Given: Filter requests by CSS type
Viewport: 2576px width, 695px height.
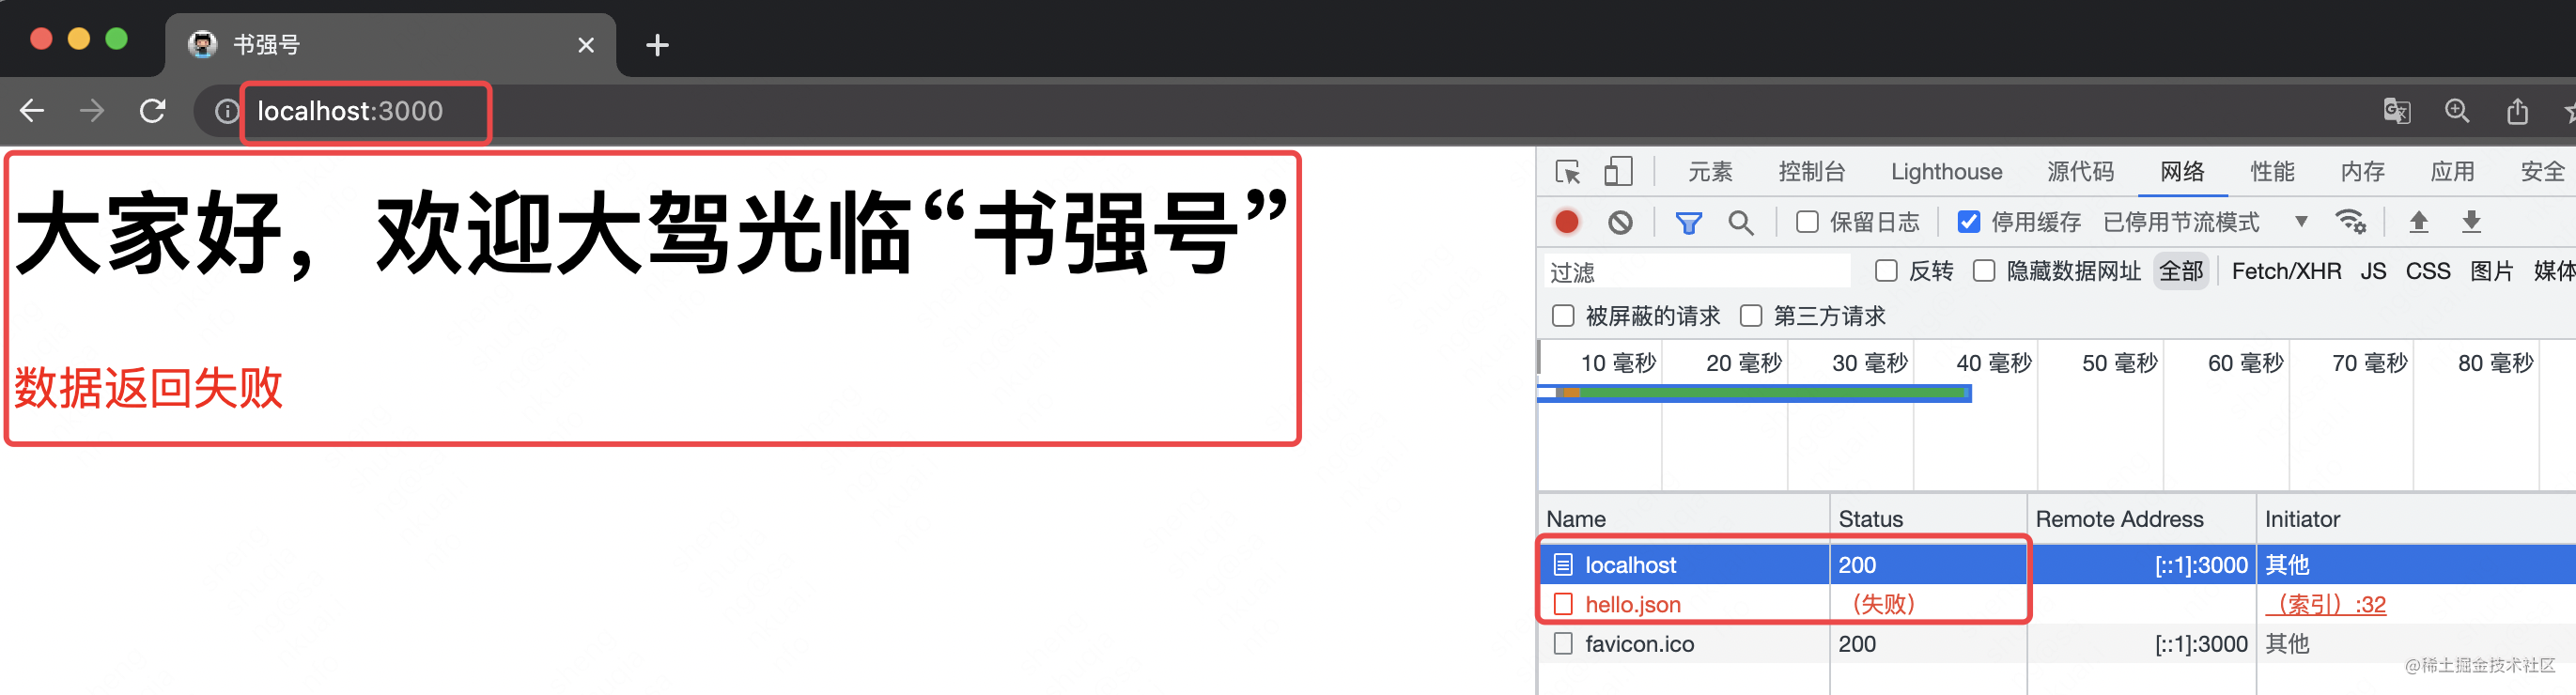Looking at the screenshot, I should pyautogui.click(x=2427, y=271).
